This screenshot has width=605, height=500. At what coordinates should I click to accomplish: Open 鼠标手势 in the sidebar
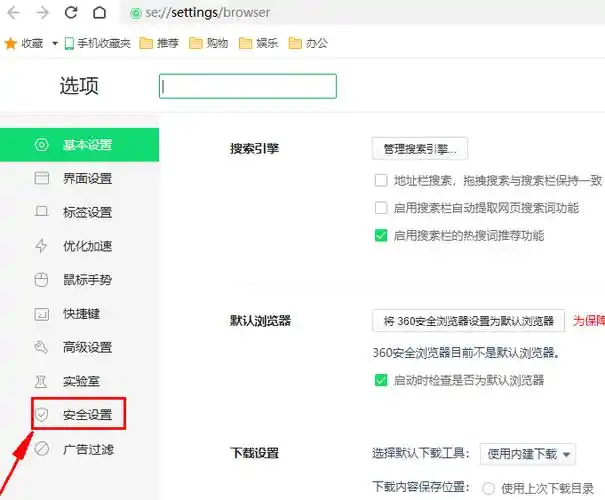pyautogui.click(x=86, y=280)
